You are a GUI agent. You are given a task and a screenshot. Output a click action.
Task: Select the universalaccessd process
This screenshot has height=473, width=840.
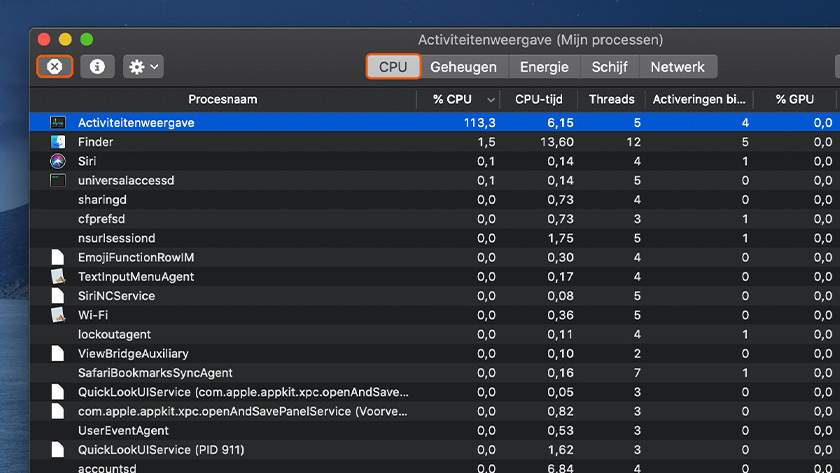(126, 181)
